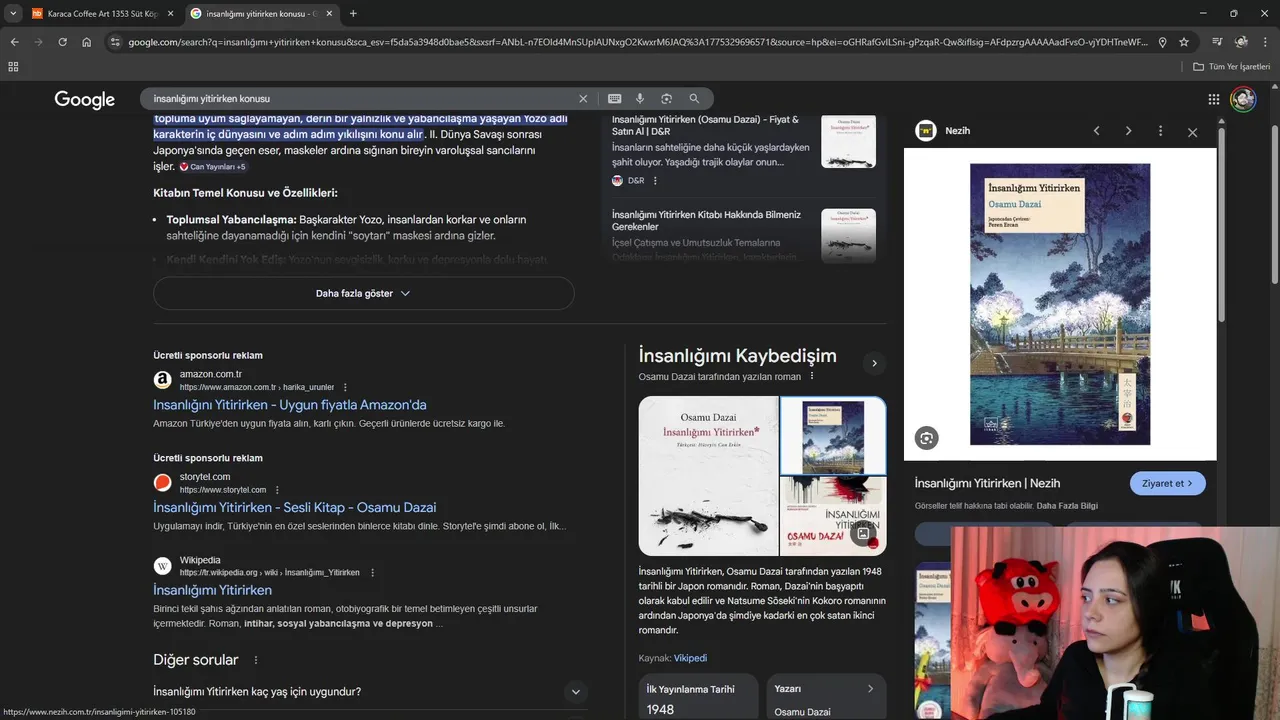Open the Google apps grid icon
Viewport: 1280px width, 720px height.
click(x=1213, y=99)
